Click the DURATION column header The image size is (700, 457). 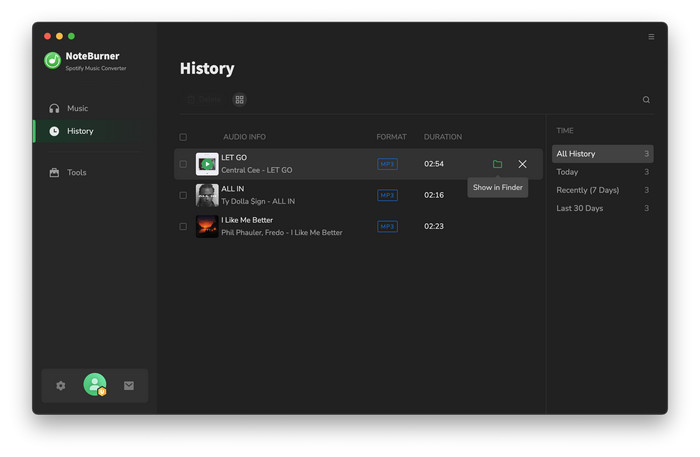(x=443, y=137)
